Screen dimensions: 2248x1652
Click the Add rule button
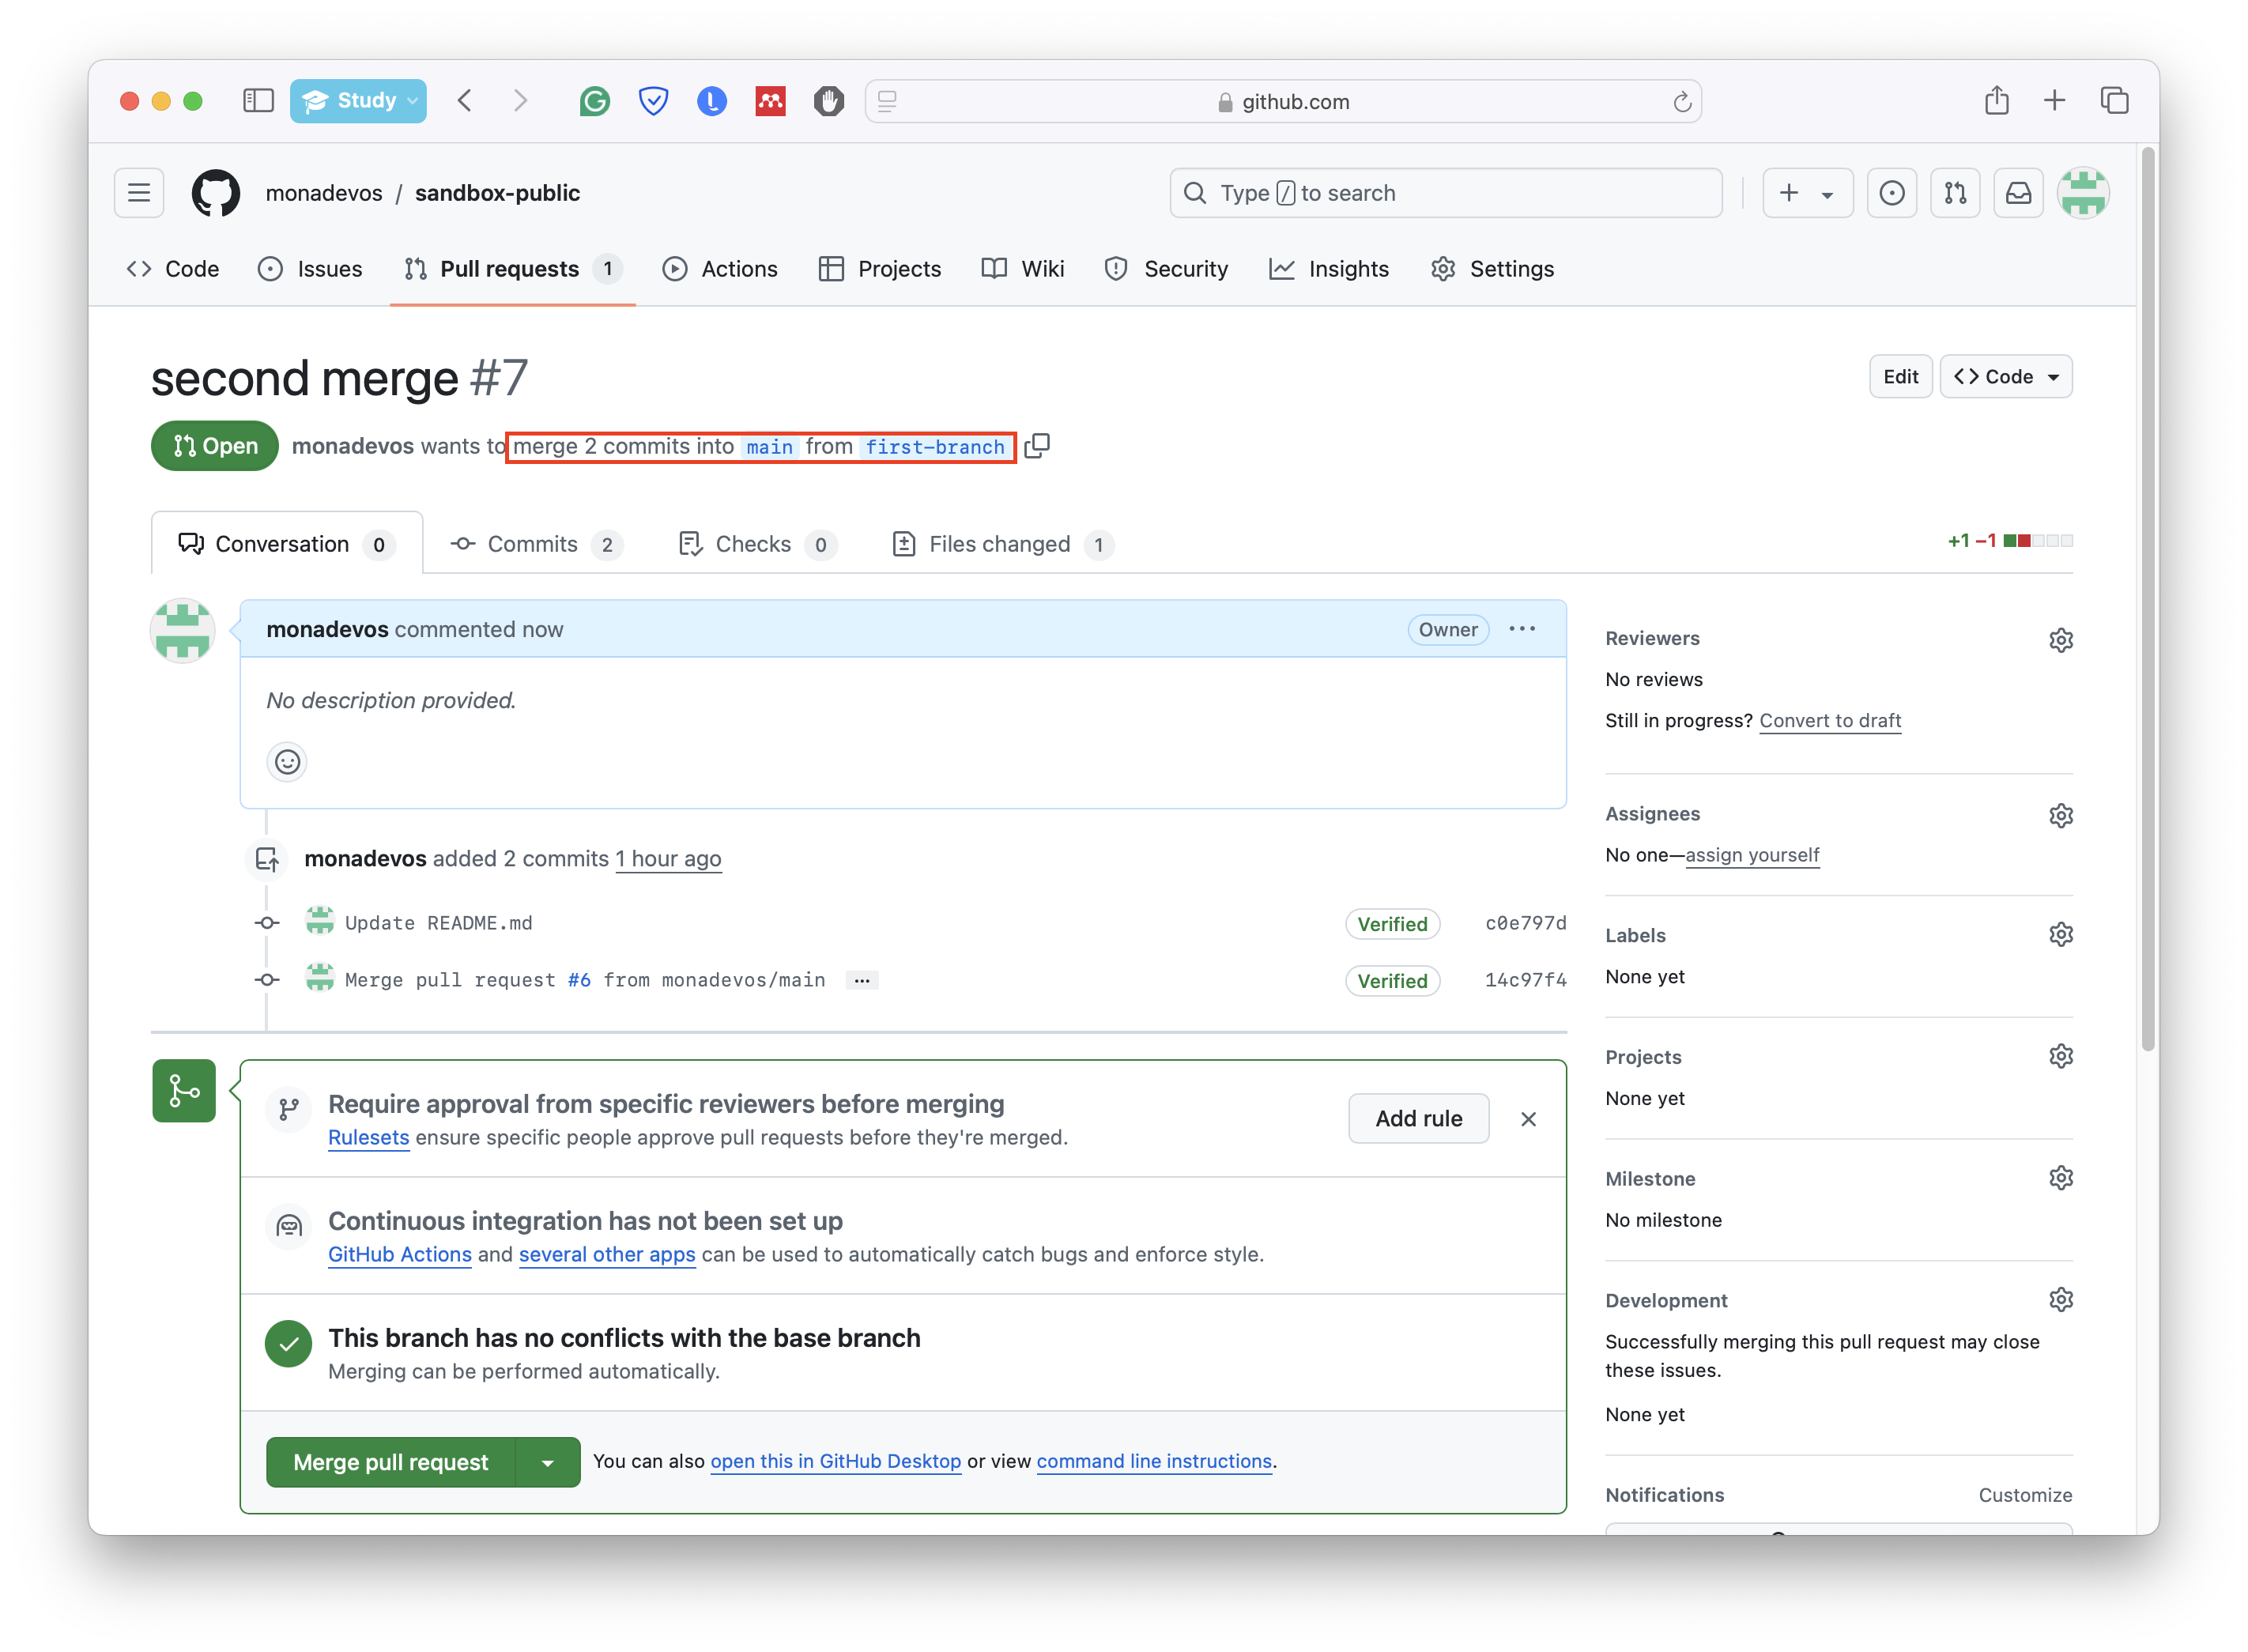click(x=1419, y=1119)
